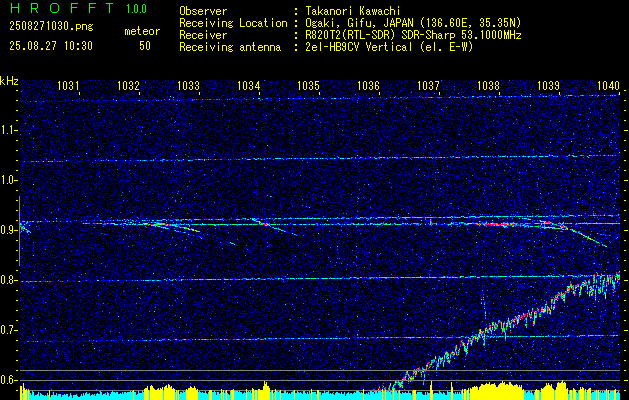
Task: Click the 1040 time axis marker
Action: pos(609,85)
